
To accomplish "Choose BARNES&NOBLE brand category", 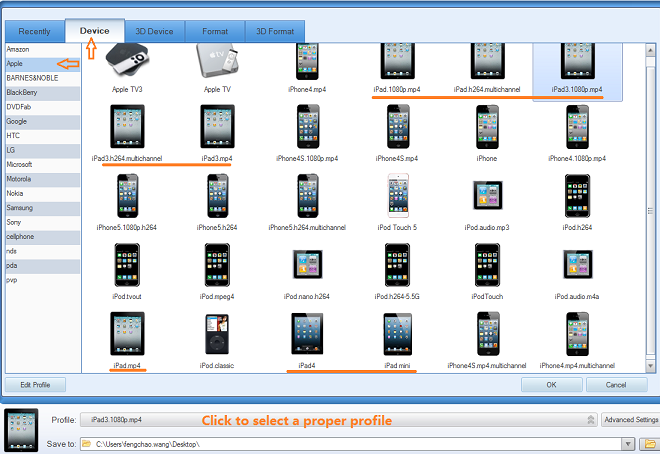I will point(43,78).
